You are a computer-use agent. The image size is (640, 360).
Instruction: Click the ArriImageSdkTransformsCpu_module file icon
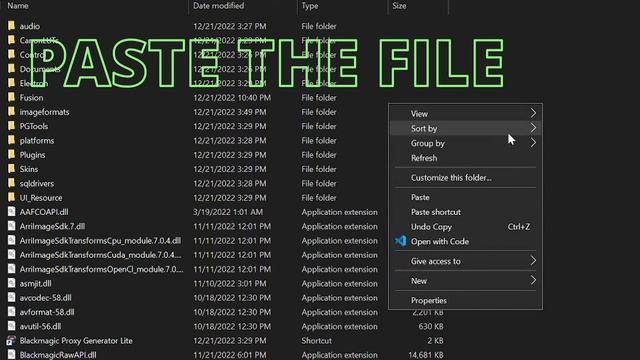pos(11,240)
